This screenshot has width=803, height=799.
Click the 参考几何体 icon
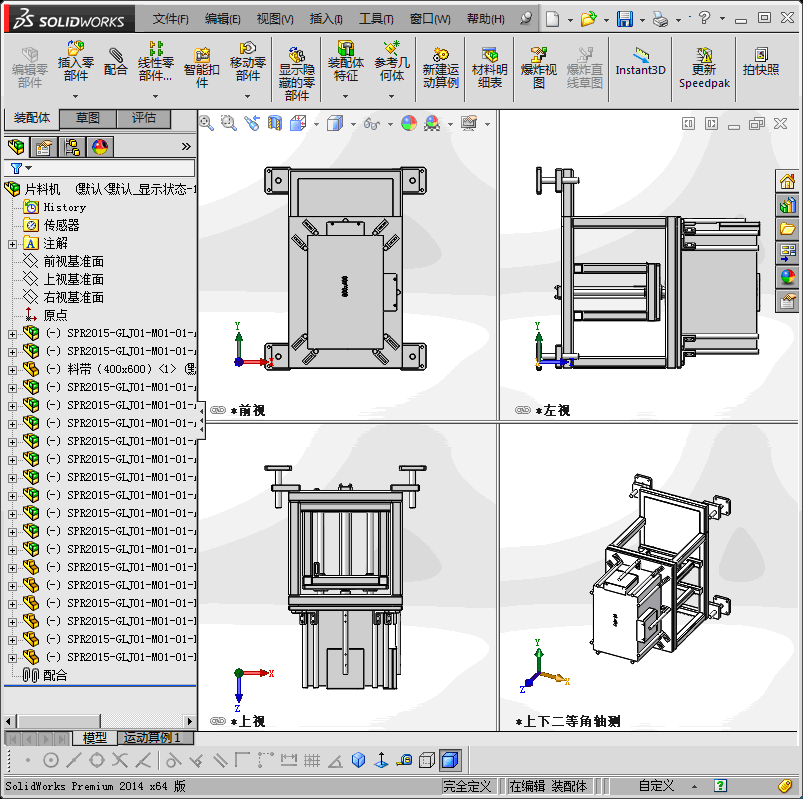point(392,61)
